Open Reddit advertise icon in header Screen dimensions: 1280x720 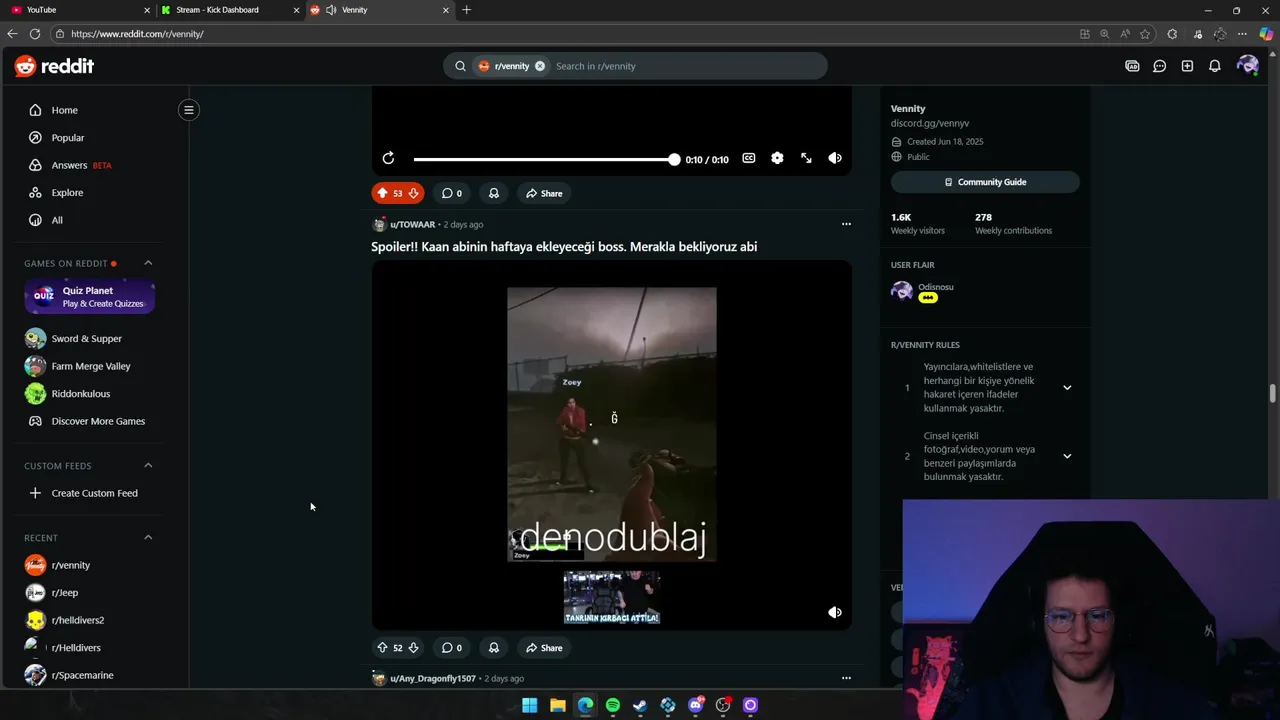coord(1132,66)
